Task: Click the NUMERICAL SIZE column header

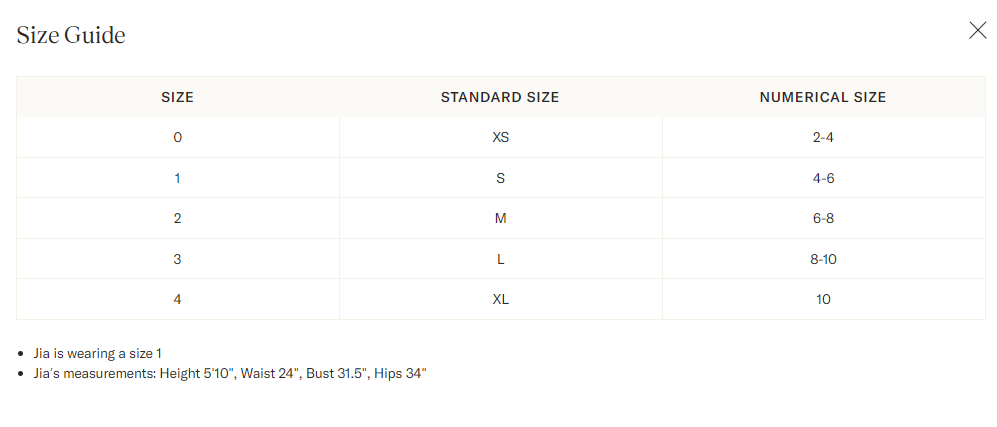Action: tap(823, 97)
